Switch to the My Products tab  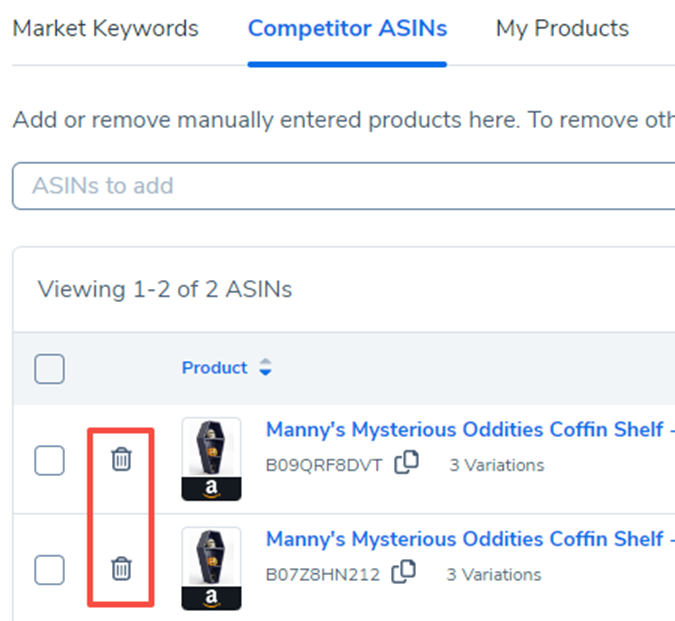(562, 28)
